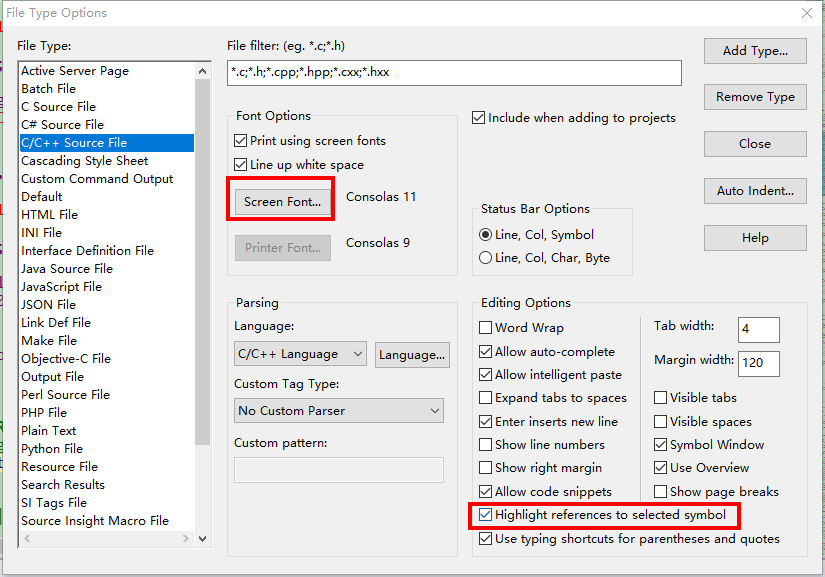Viewport: 825px width, 577px height.
Task: Click the Language... button
Action: click(412, 355)
